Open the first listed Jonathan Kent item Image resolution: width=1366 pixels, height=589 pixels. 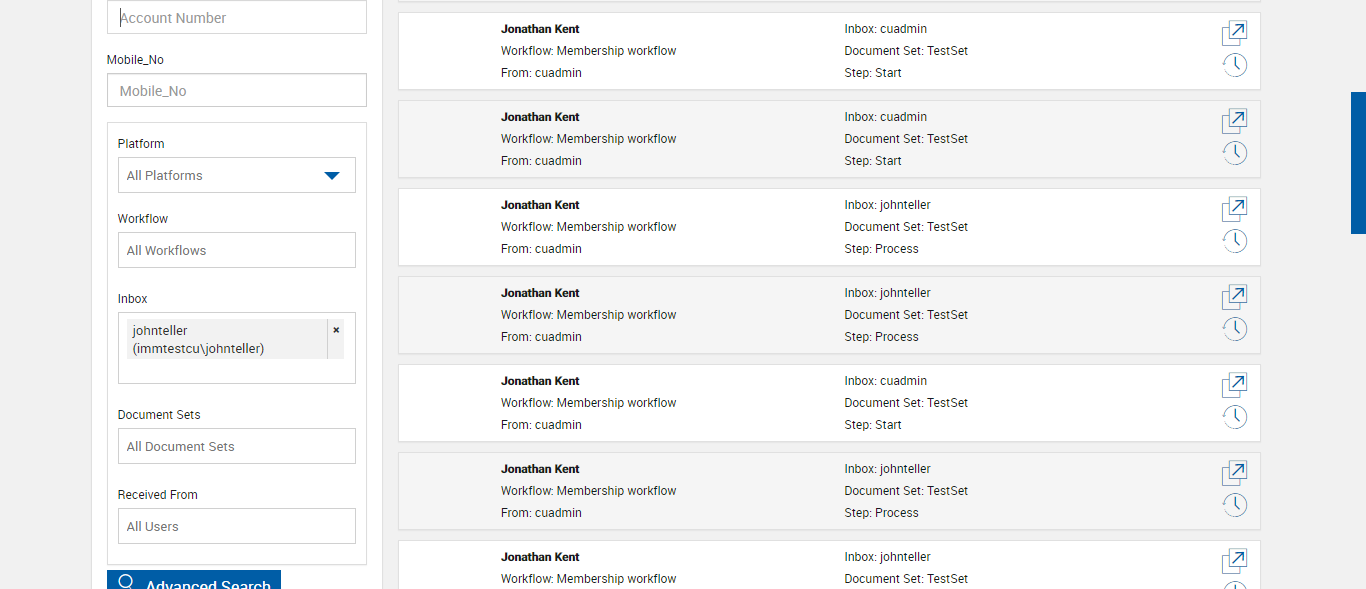point(1234,33)
